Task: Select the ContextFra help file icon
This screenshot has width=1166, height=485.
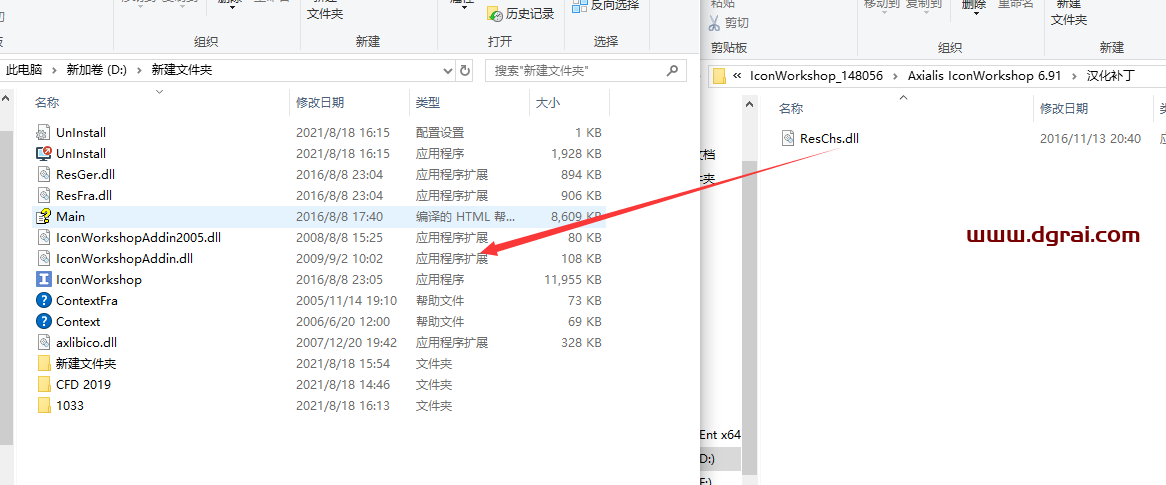Action: tap(43, 301)
